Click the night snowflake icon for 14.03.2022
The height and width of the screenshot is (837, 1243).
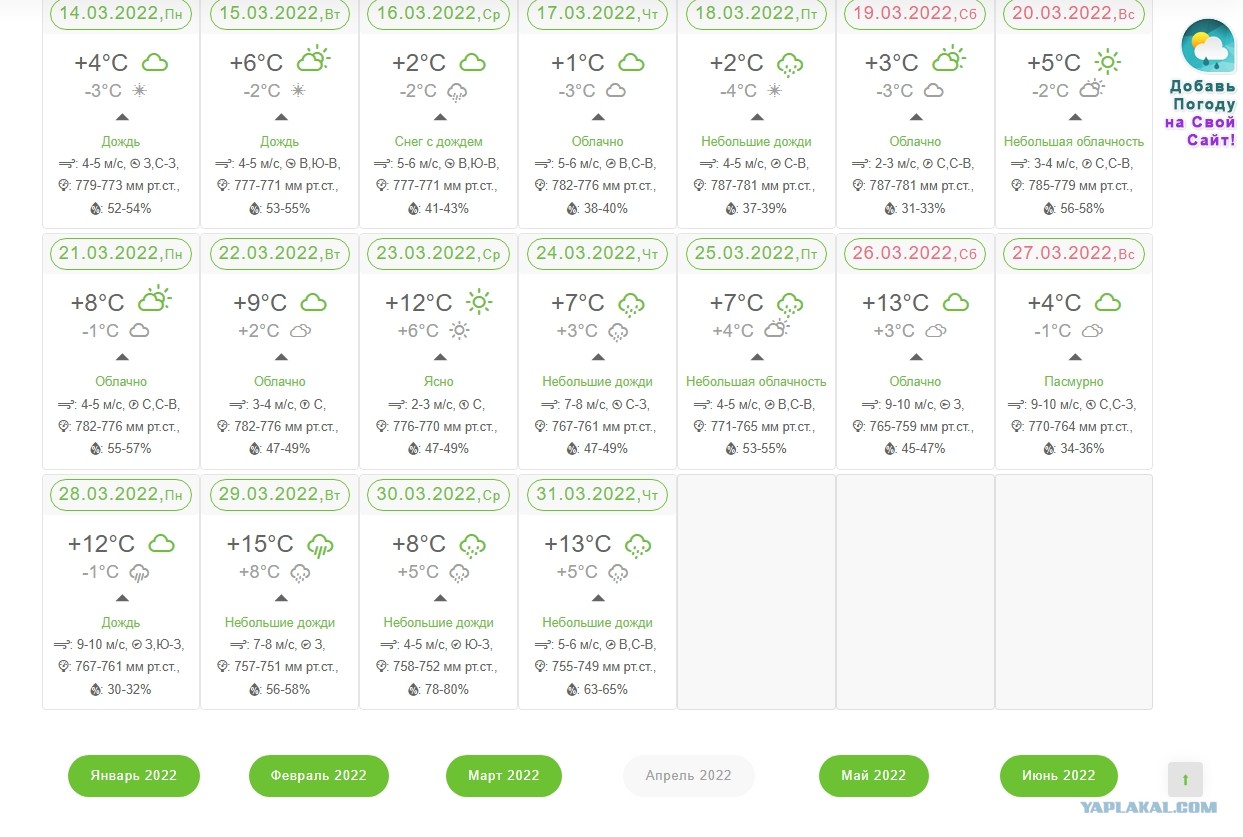coord(140,91)
